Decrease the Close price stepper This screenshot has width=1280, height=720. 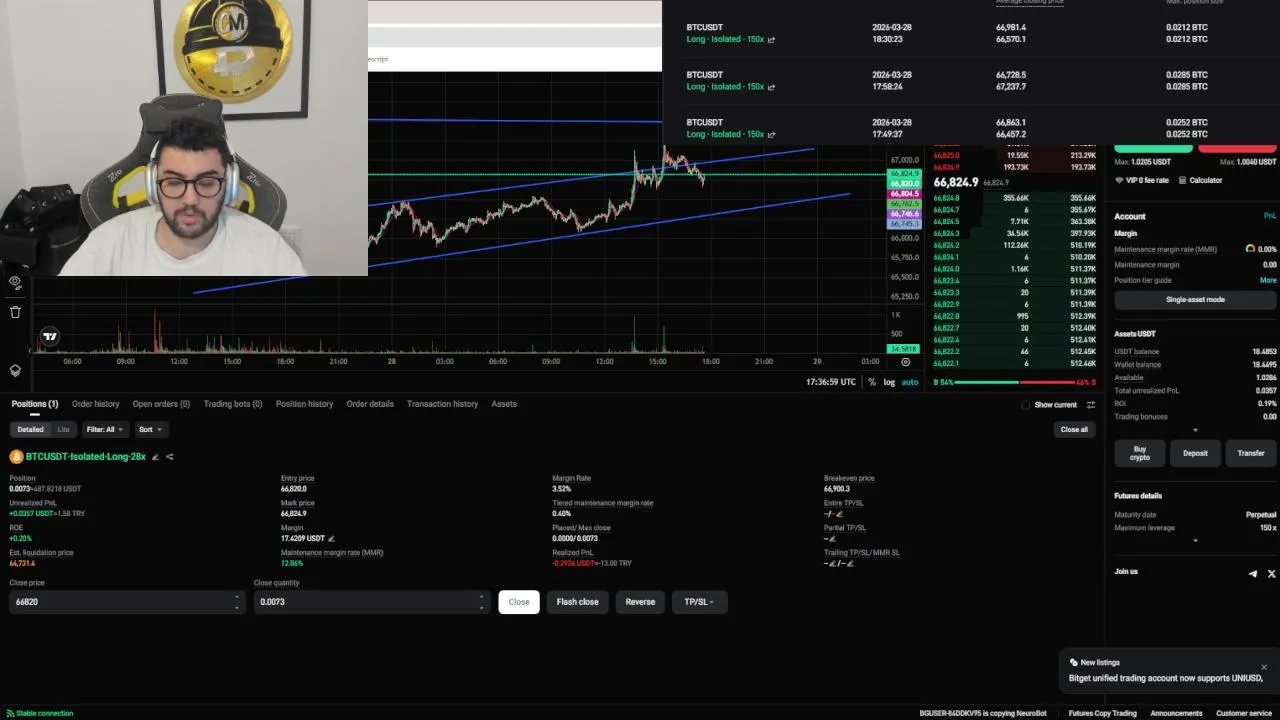(237, 607)
